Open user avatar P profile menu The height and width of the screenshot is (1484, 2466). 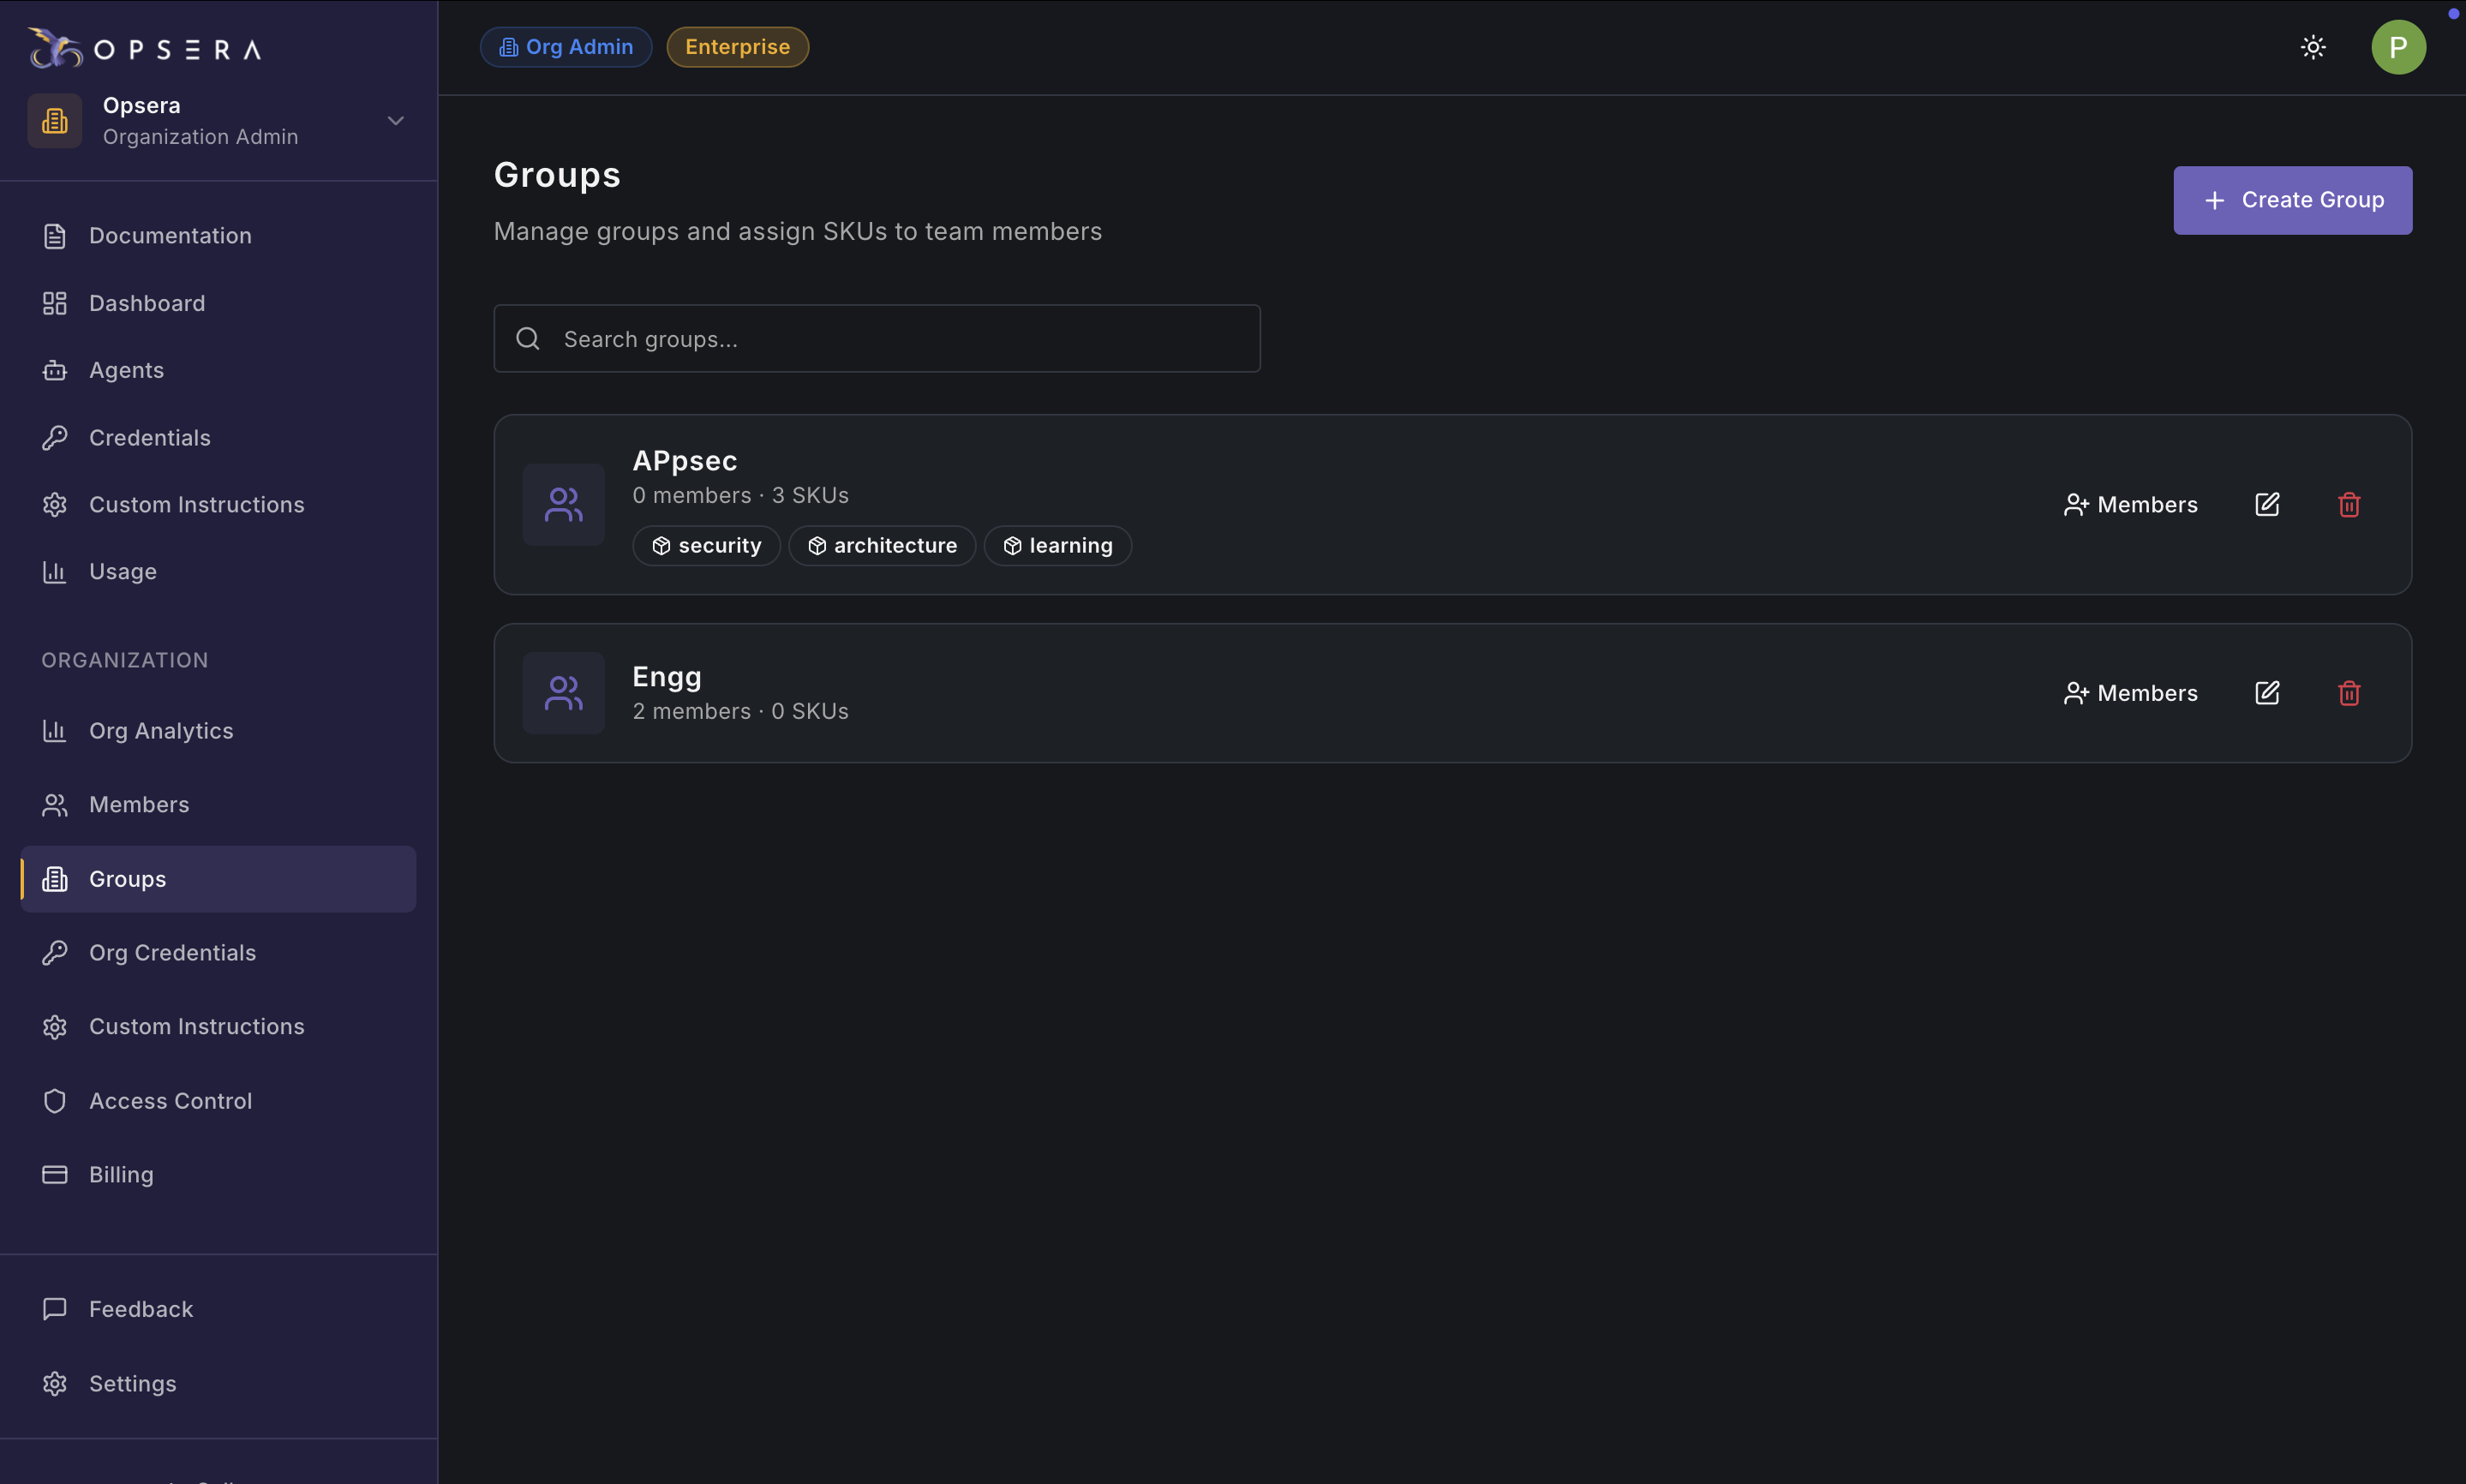coord(2397,47)
